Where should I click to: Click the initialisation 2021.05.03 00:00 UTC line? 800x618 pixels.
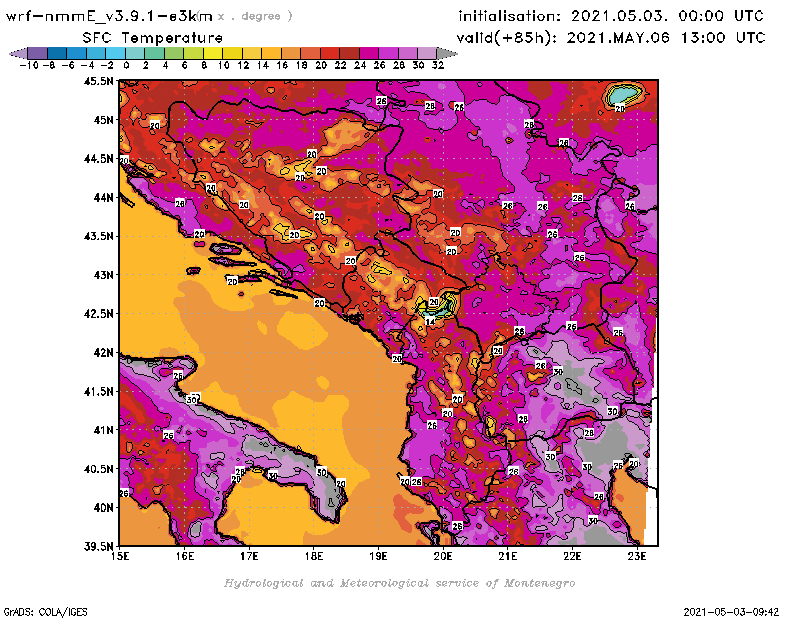(611, 16)
